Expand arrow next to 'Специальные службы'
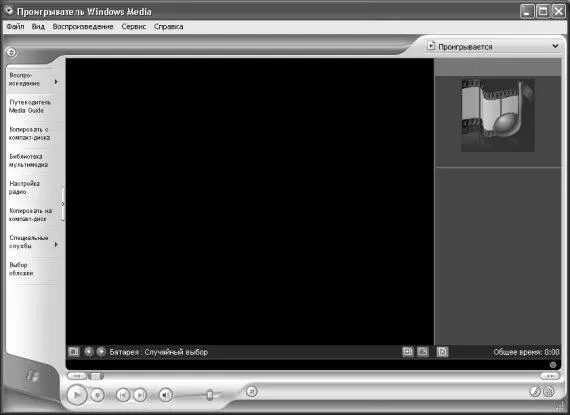Screen dimensions: 570x415 click(56, 245)
